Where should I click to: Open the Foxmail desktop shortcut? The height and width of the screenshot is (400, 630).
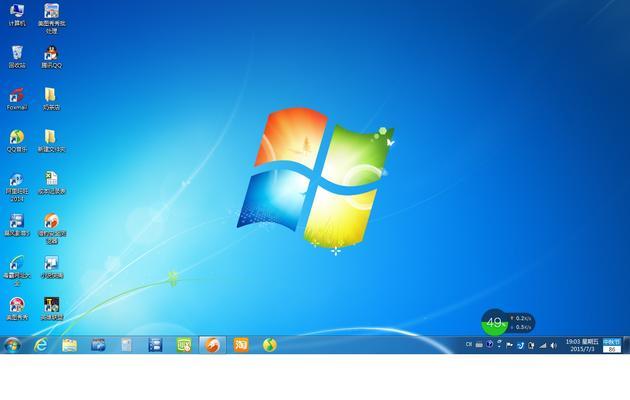[17, 99]
